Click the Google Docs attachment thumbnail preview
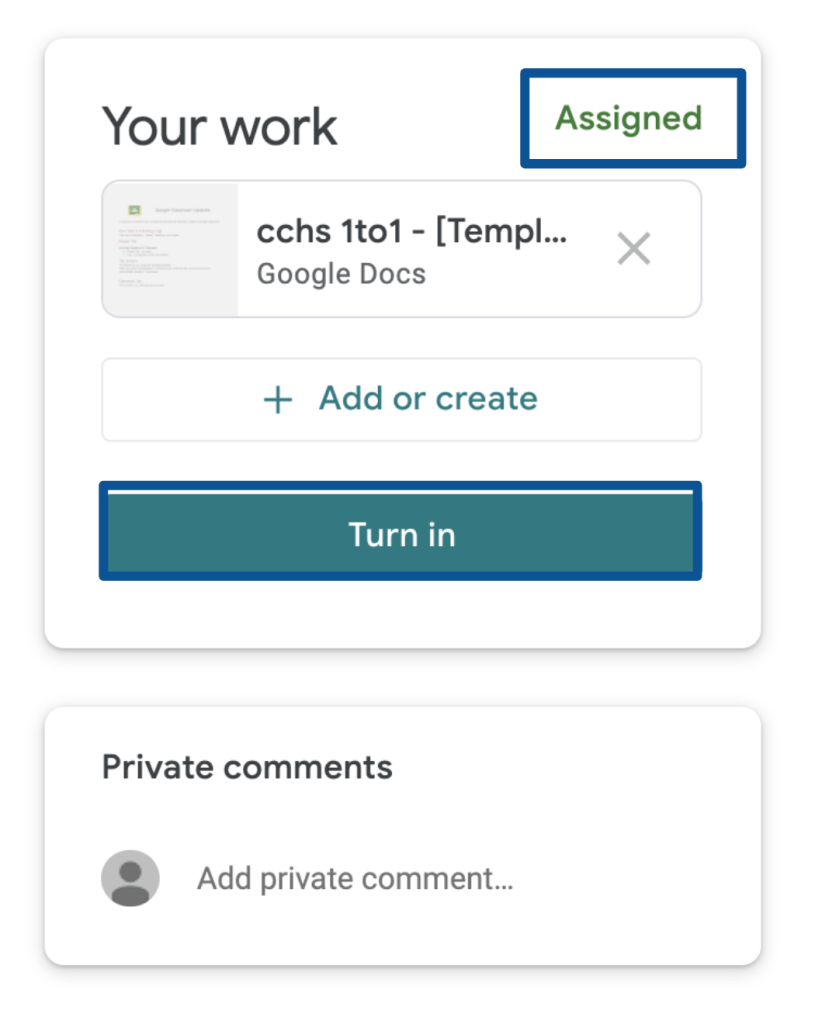The height and width of the screenshot is (1024, 815). click(170, 248)
